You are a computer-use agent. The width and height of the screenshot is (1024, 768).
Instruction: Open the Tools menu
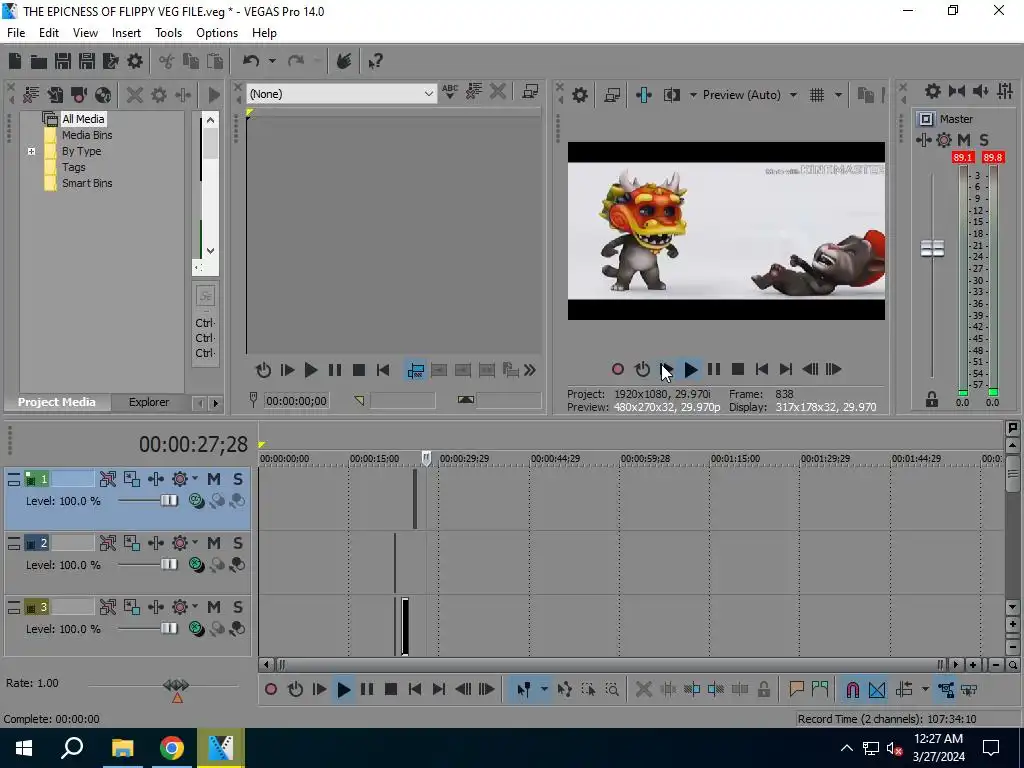click(x=168, y=33)
